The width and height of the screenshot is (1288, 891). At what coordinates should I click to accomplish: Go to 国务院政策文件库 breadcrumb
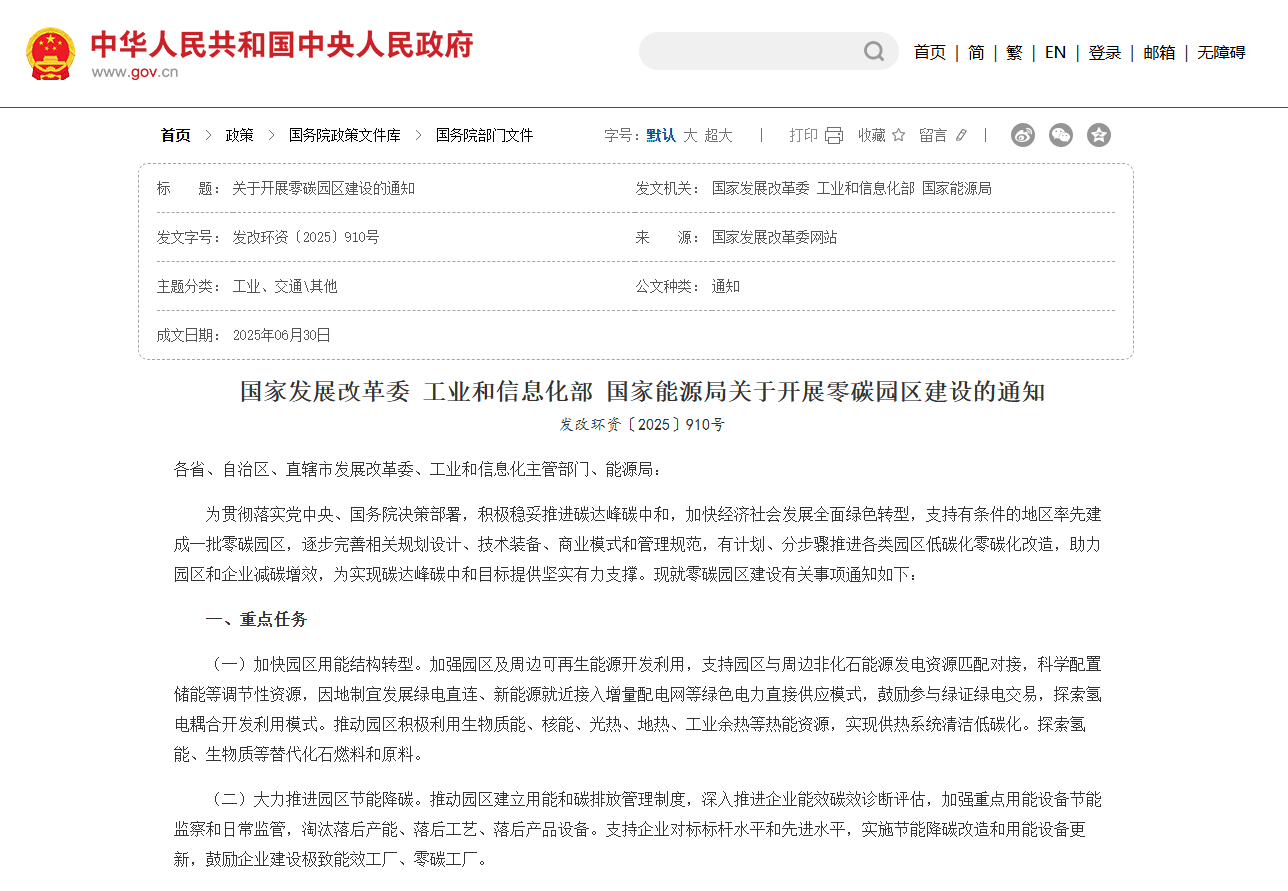click(344, 135)
